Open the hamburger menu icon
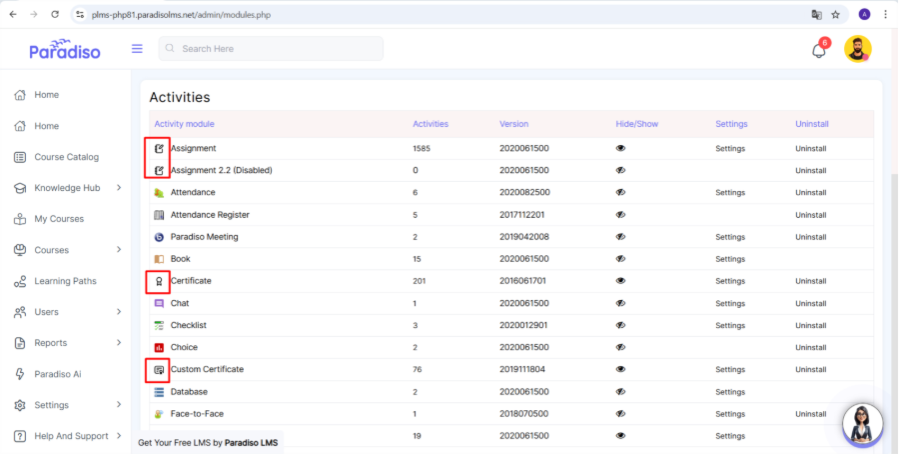The height and width of the screenshot is (454, 900). click(137, 48)
